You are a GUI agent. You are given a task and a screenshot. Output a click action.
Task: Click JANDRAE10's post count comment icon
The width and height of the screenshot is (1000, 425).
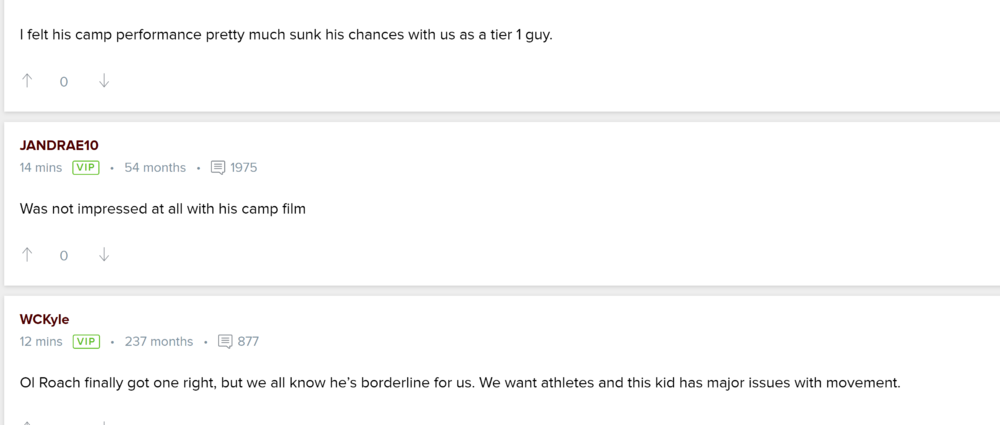coord(218,168)
